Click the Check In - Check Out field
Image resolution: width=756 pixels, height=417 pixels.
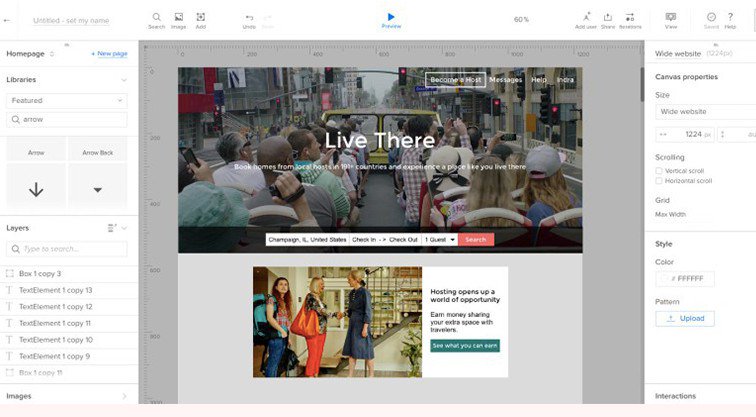tap(385, 240)
